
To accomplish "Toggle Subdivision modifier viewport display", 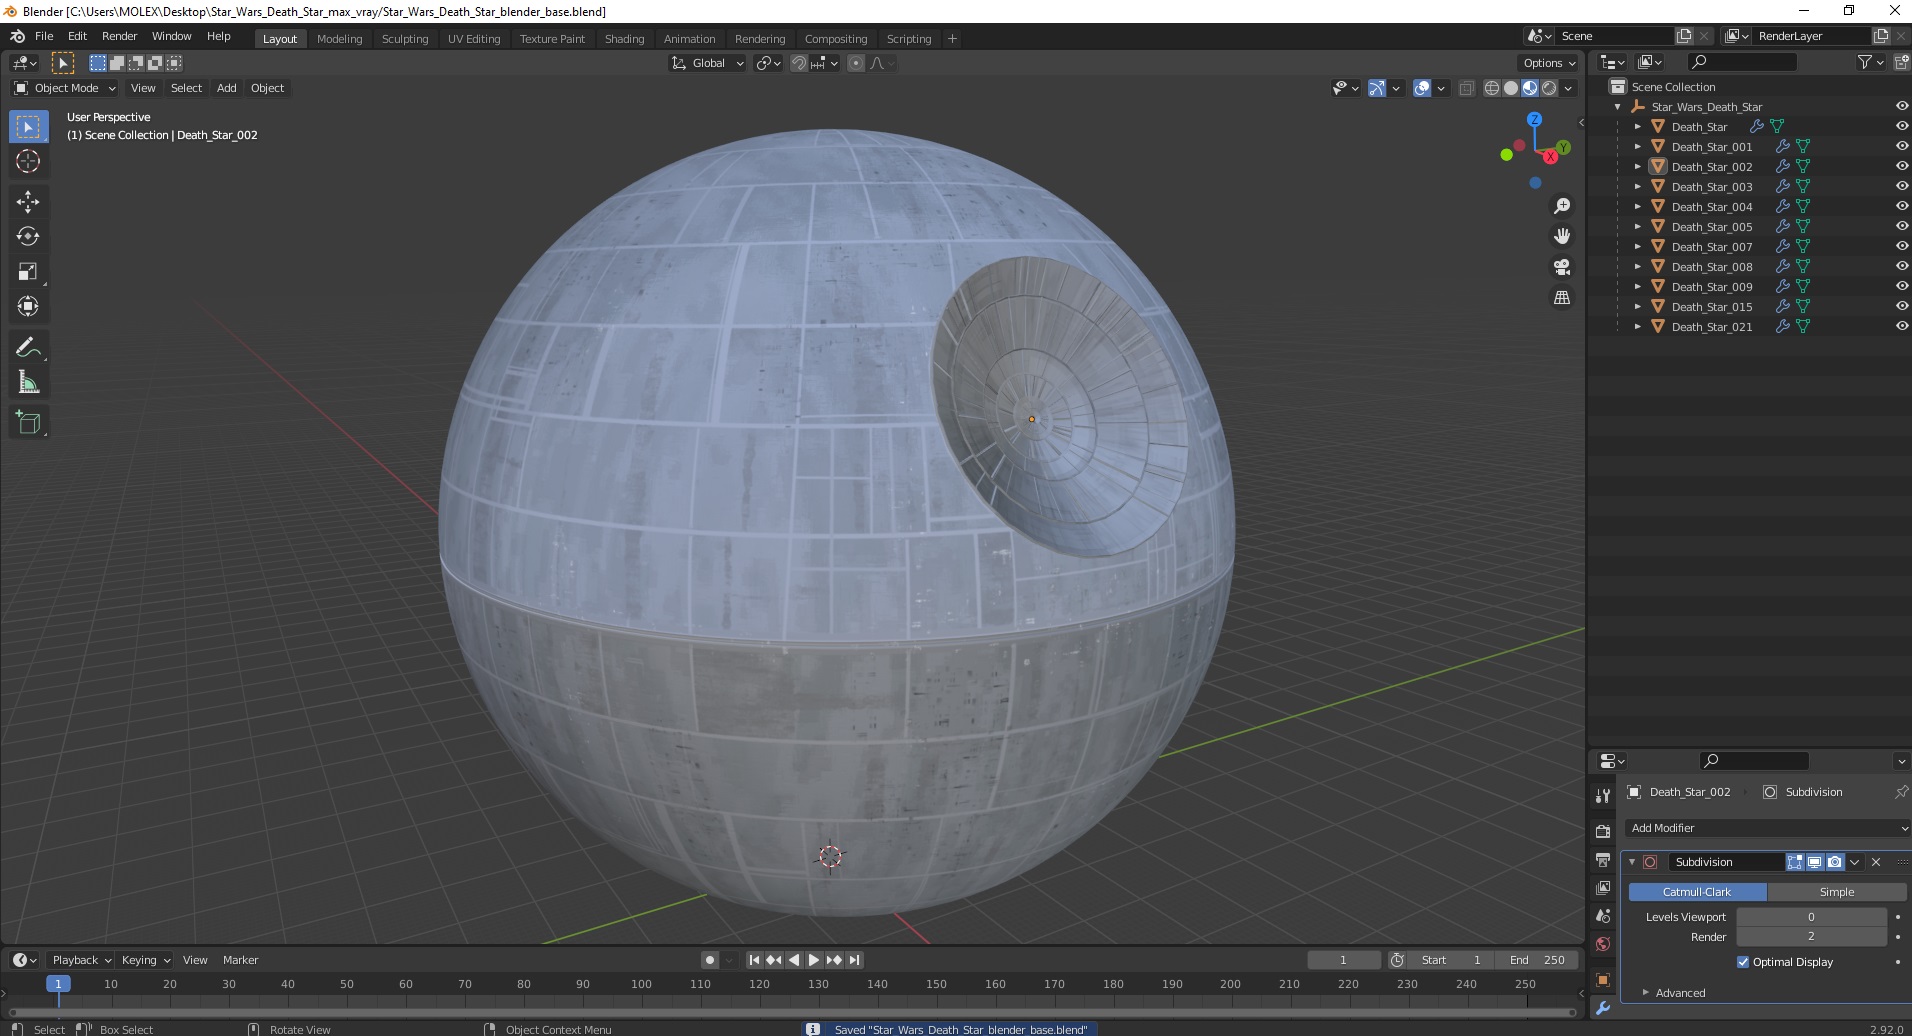I will point(1814,862).
